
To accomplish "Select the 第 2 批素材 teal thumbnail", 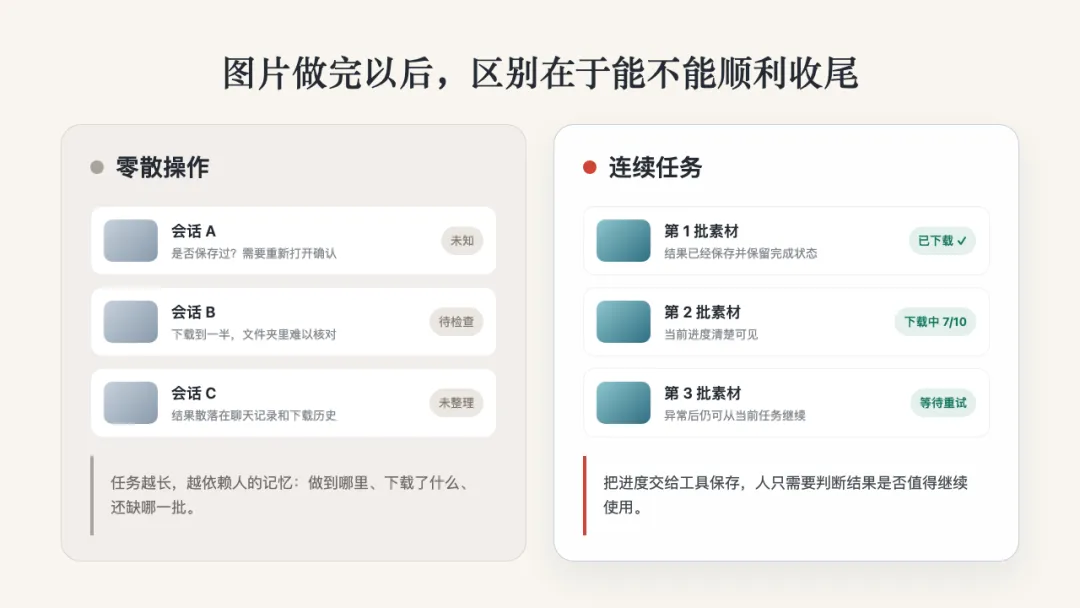I will coord(623,322).
